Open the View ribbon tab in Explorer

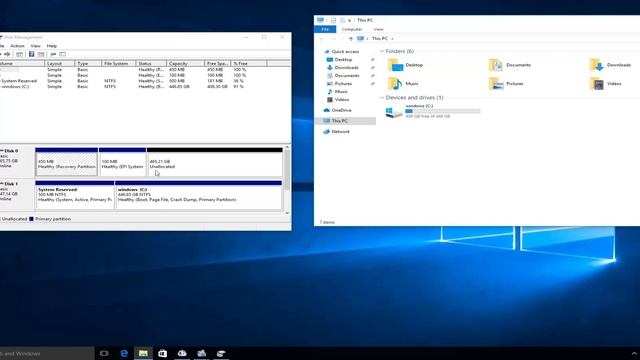378,29
